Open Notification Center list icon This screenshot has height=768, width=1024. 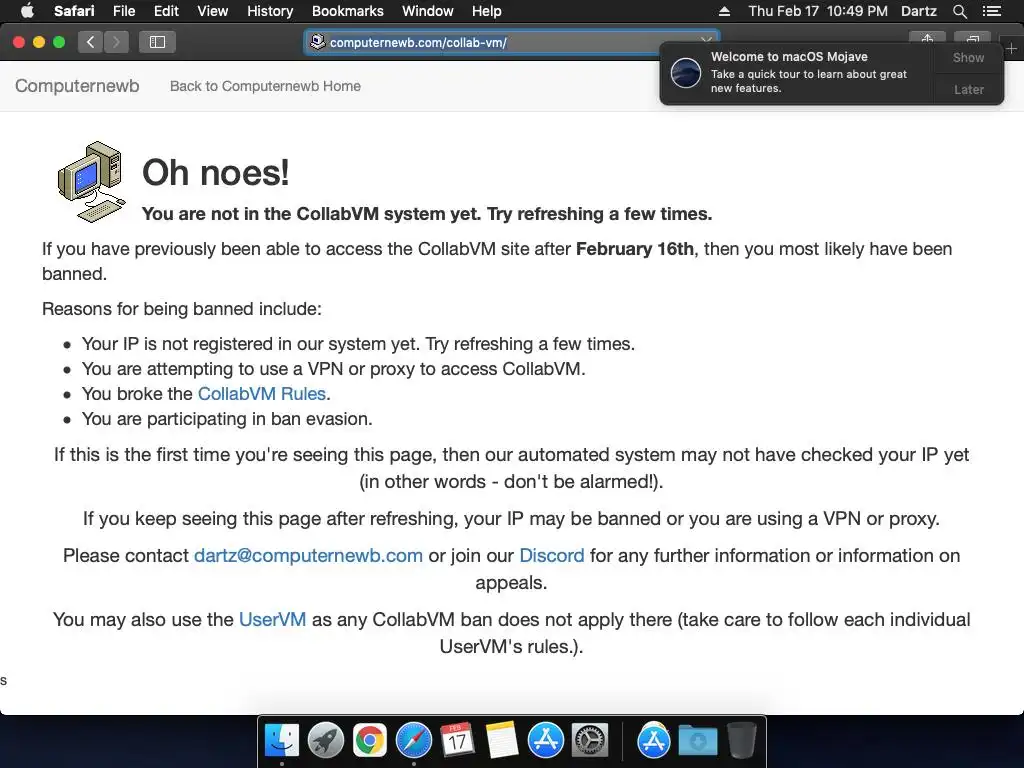(991, 11)
